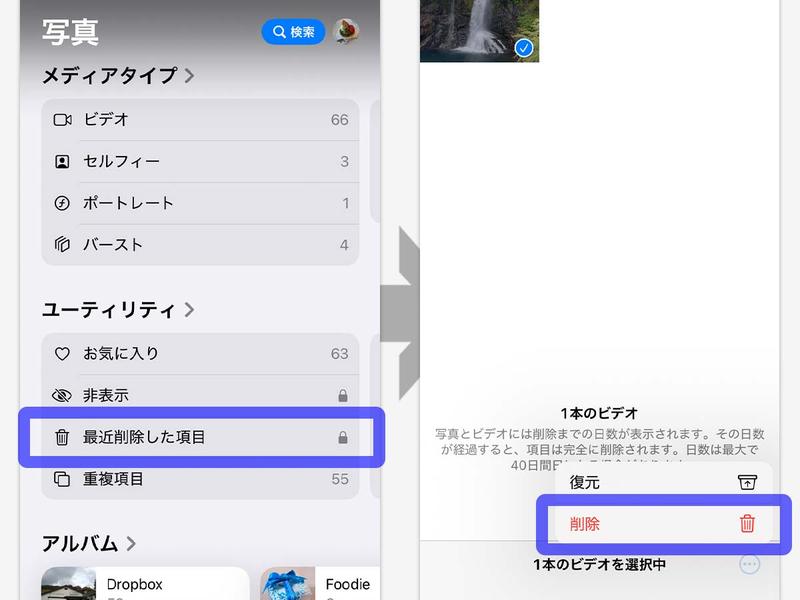Tap the count 63 beside お気に入り

click(340, 354)
